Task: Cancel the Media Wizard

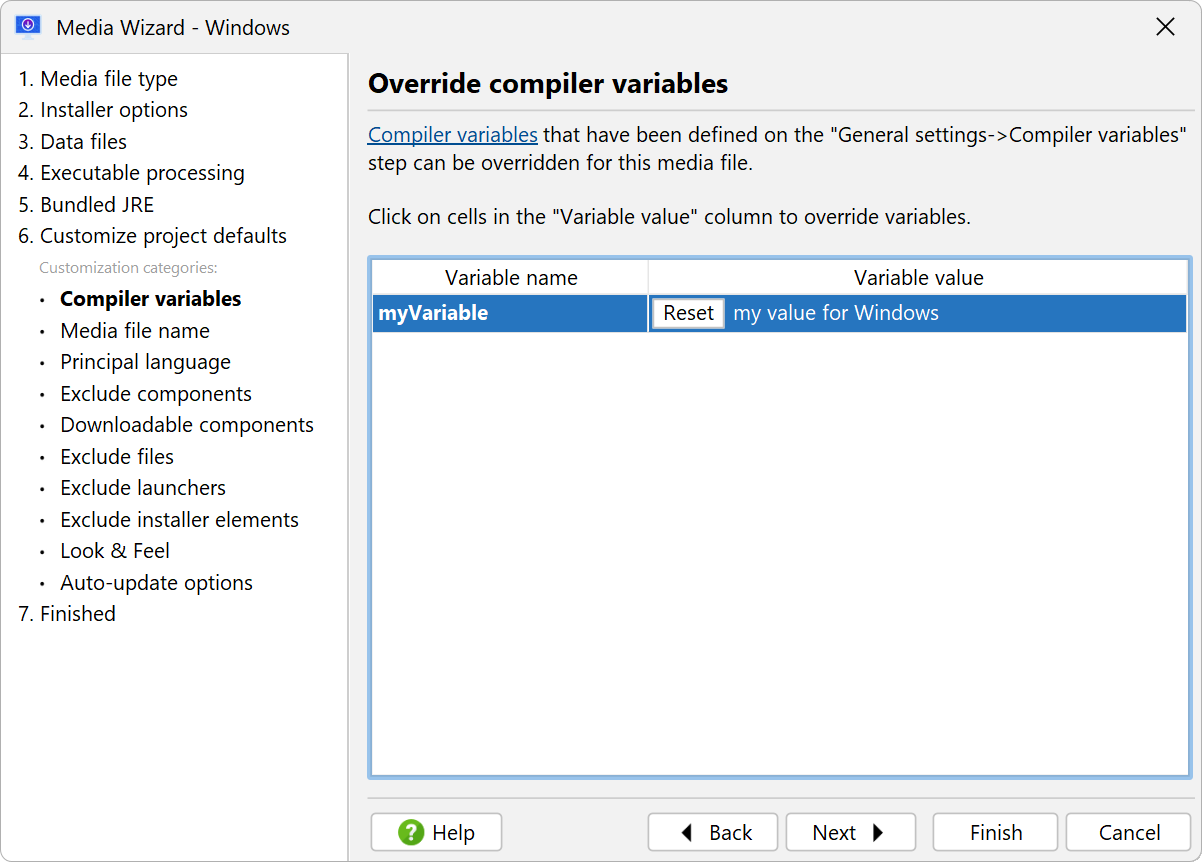Action: coord(1128,832)
